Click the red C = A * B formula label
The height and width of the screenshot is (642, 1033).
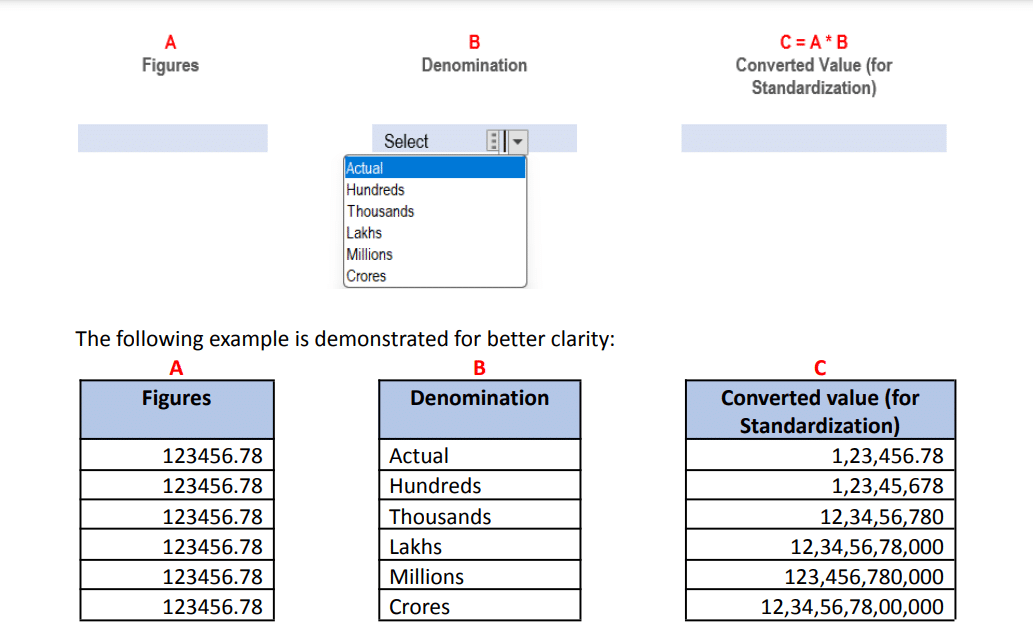pyautogui.click(x=813, y=42)
